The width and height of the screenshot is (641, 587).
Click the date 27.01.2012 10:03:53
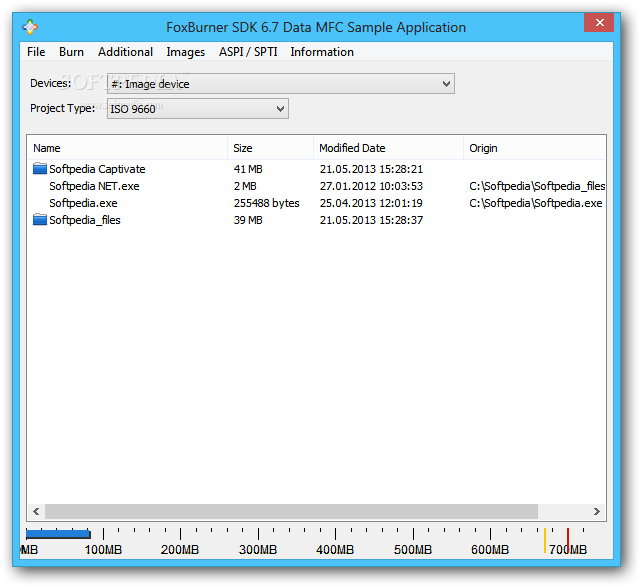pos(371,186)
